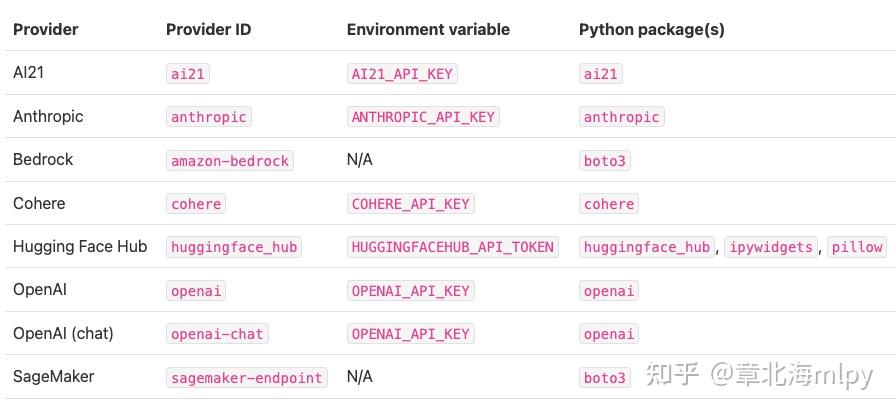Select the amazon-bedrock provider ID
This screenshot has width=896, height=414.
(x=230, y=161)
